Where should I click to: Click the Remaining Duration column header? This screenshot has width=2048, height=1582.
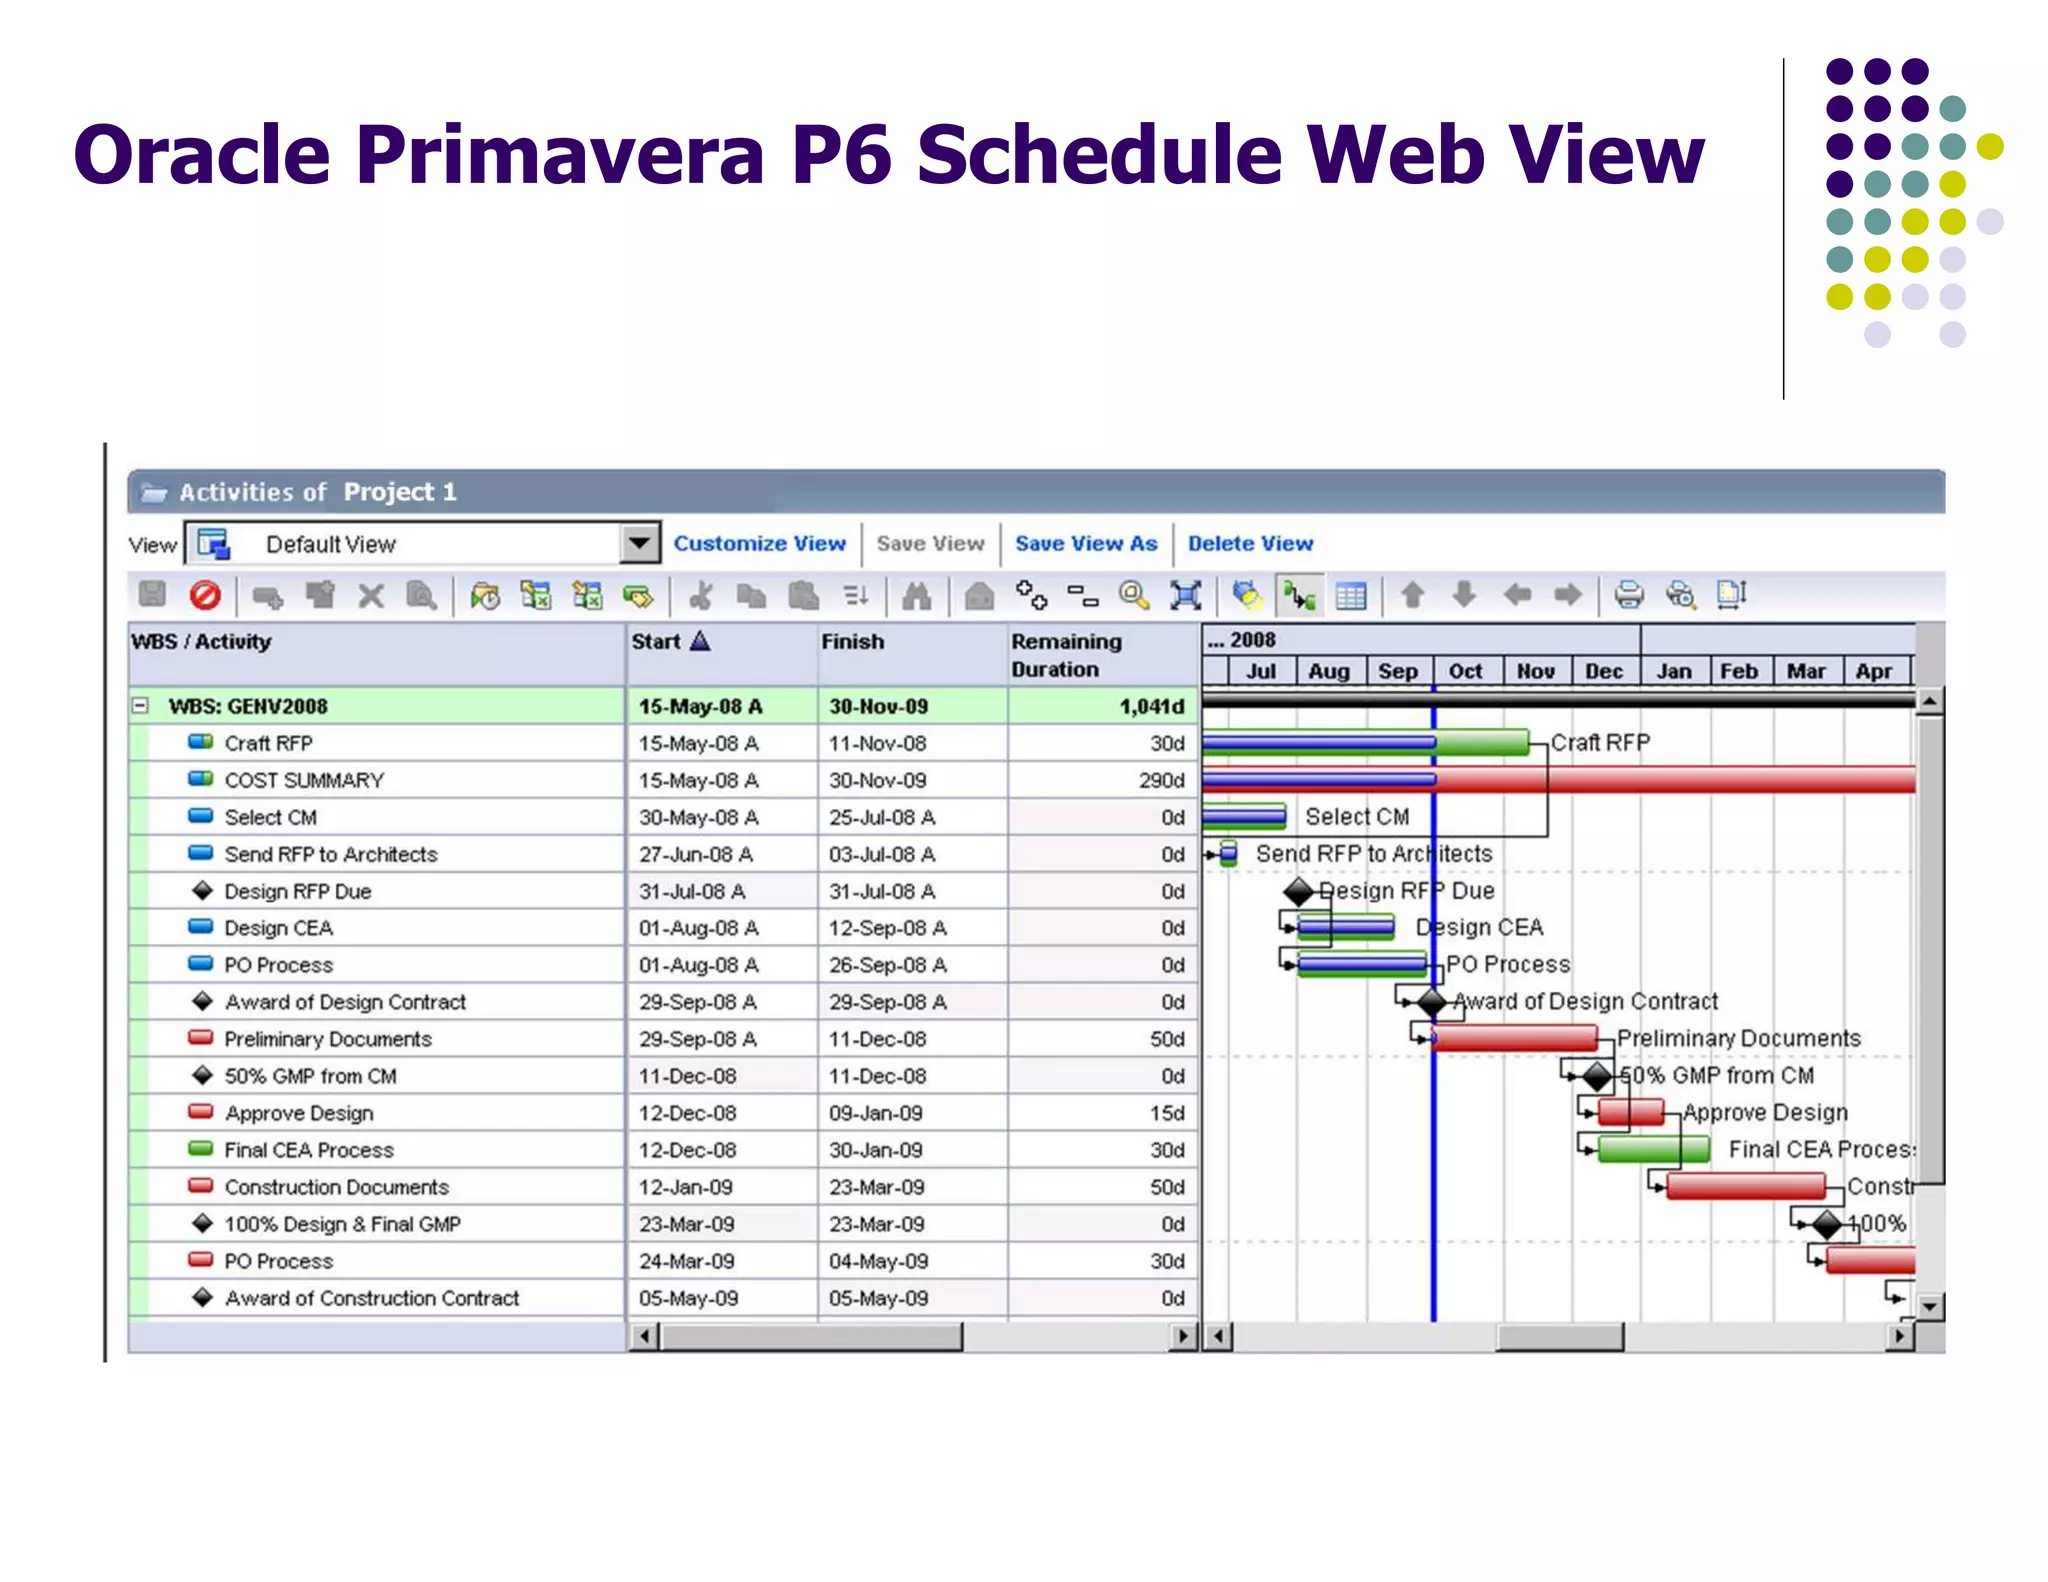[x=1102, y=654]
